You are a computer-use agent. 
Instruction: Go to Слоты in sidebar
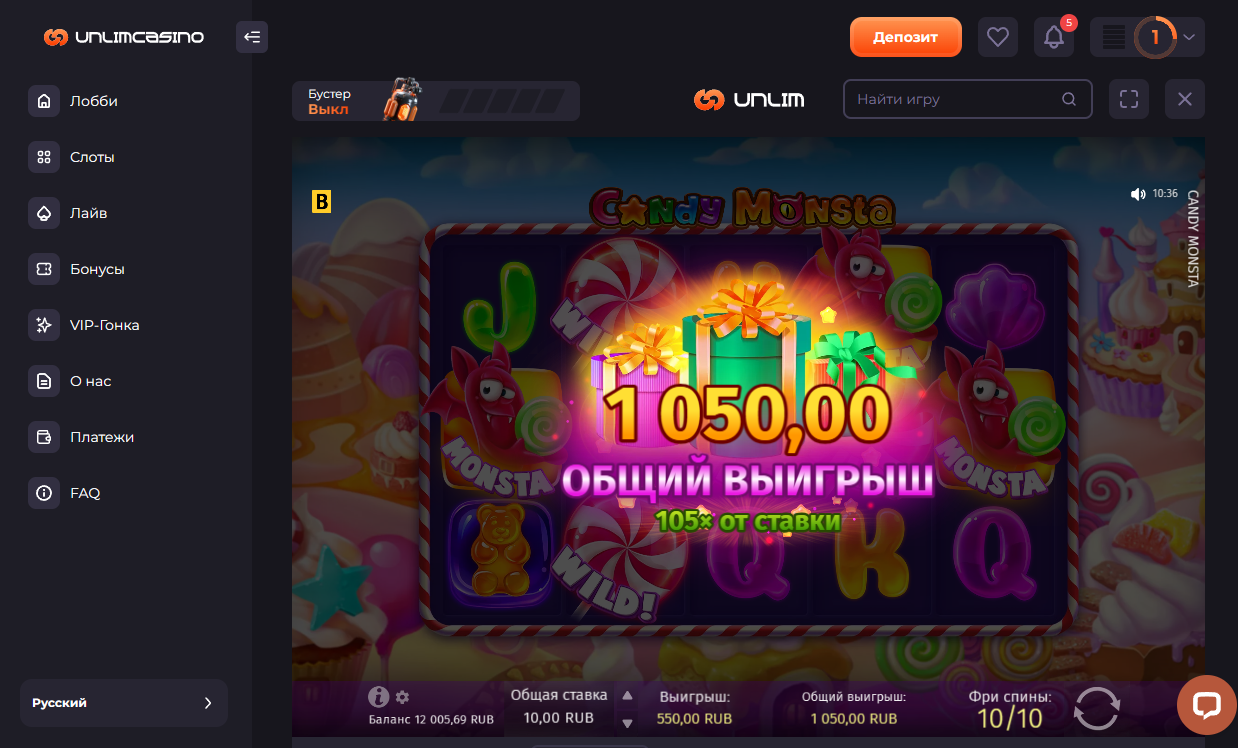92,157
